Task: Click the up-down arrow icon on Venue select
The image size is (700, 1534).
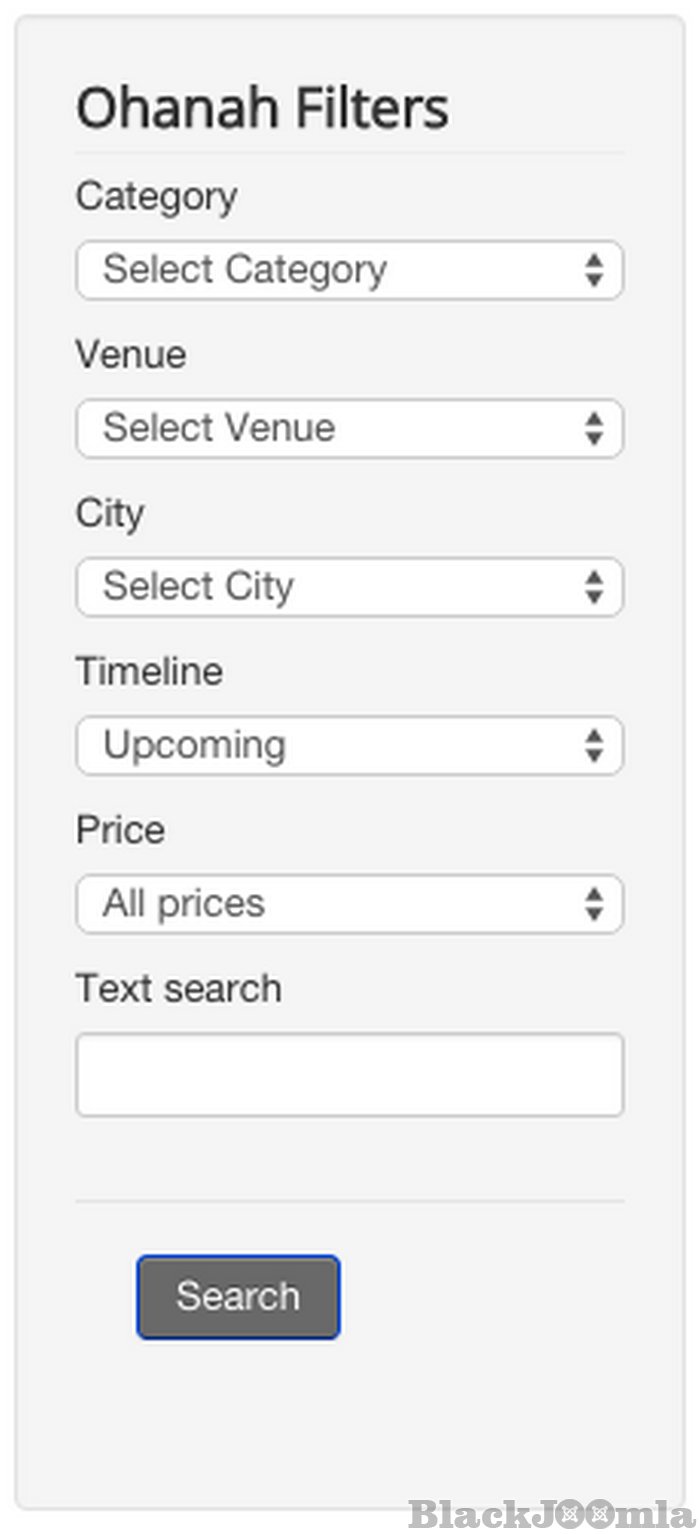Action: click(x=594, y=429)
